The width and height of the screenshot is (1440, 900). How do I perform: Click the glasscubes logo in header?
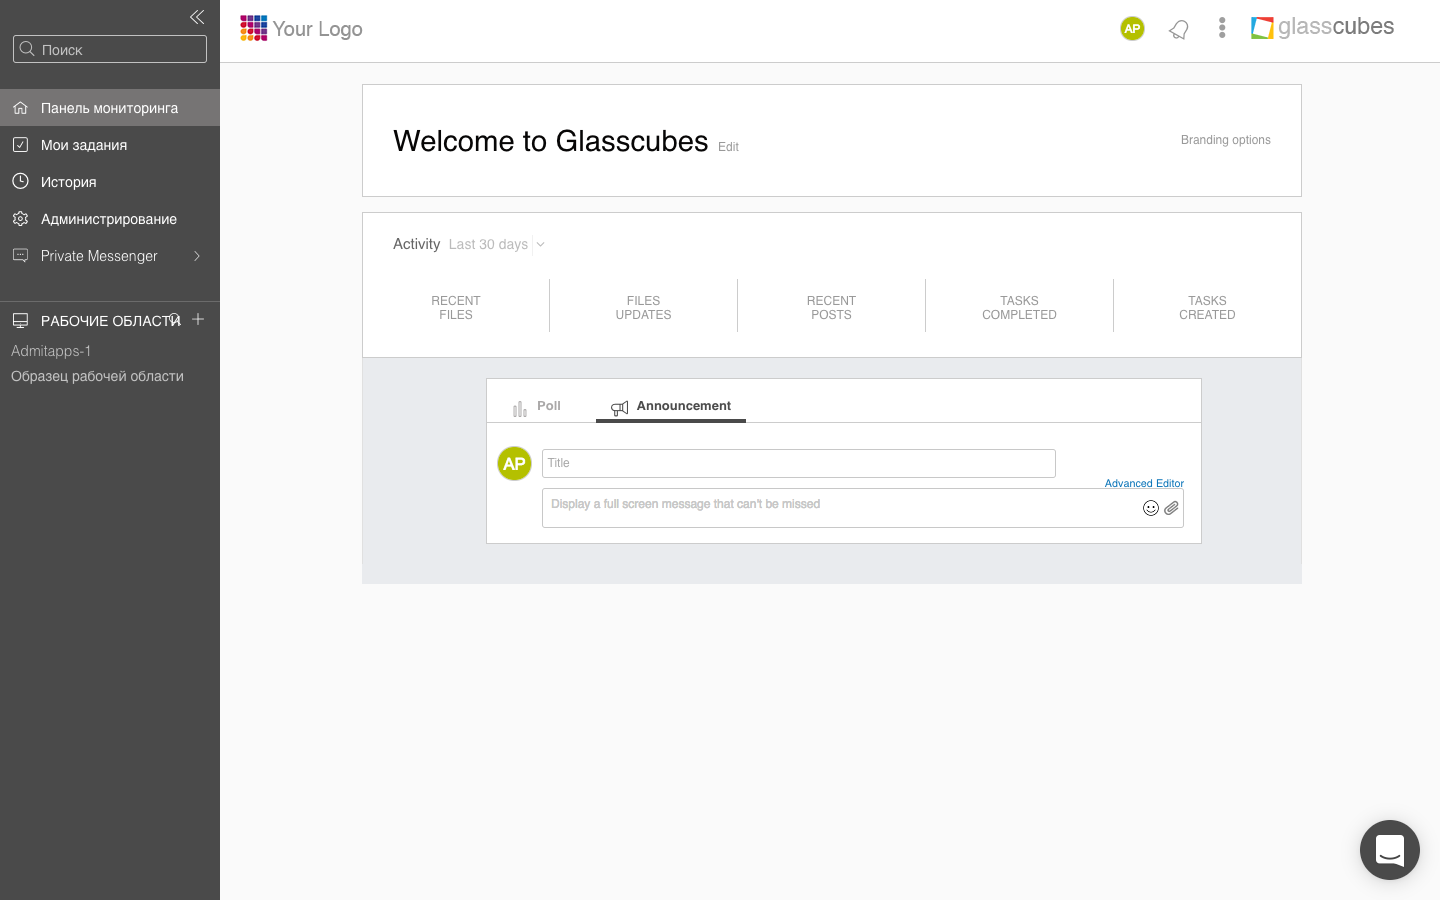coord(1322,27)
